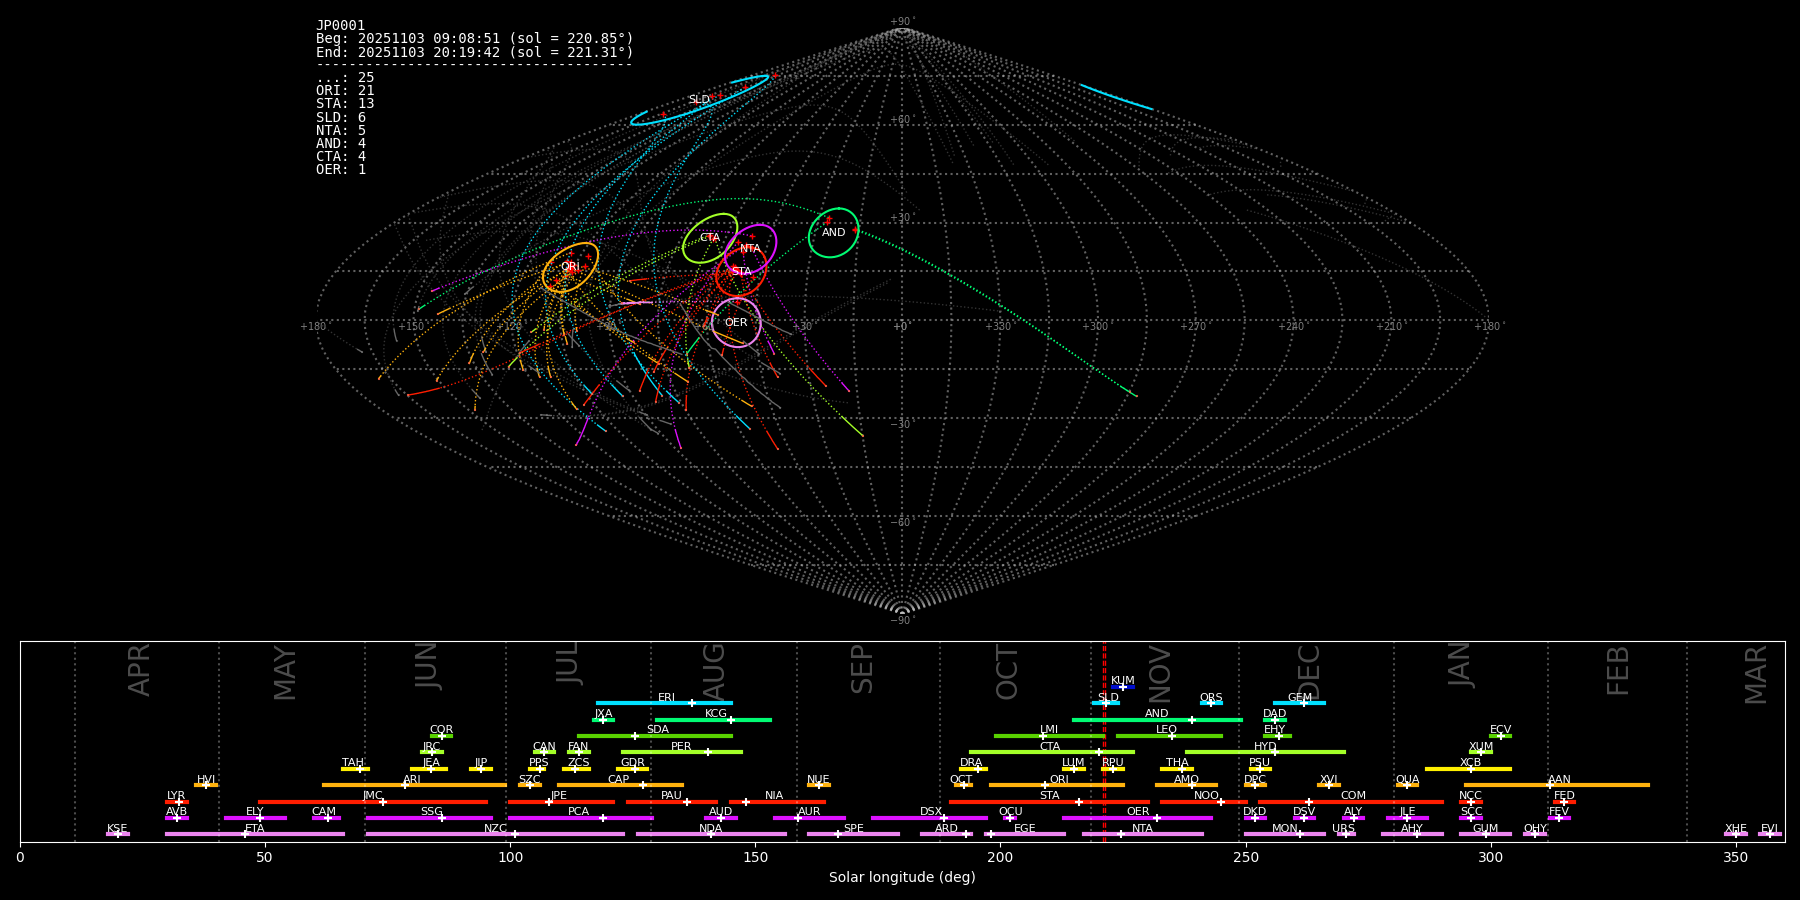Click the "Solar longitude (deg)" axis label
1800x900 pixels.
(902, 877)
